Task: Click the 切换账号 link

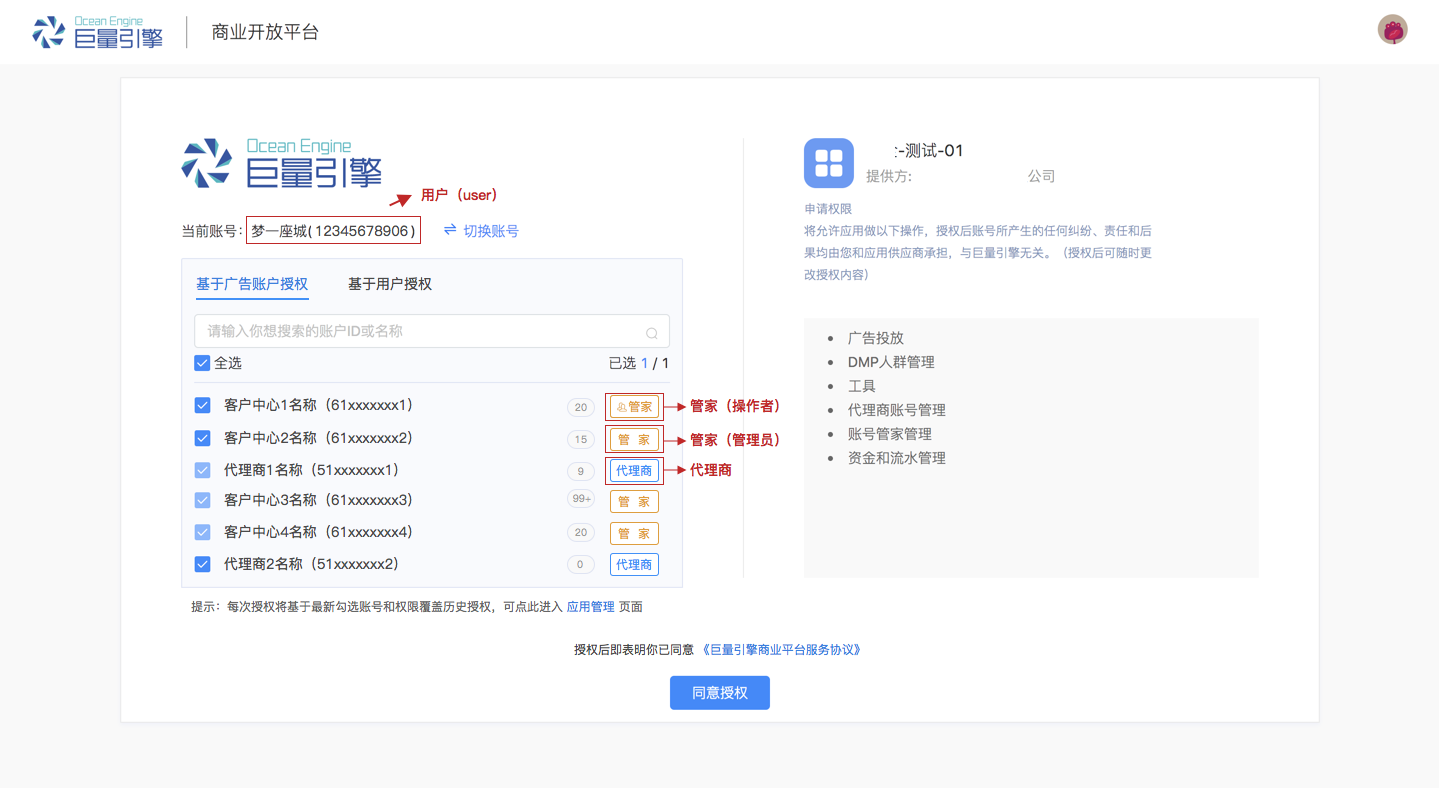Action: coord(491,231)
